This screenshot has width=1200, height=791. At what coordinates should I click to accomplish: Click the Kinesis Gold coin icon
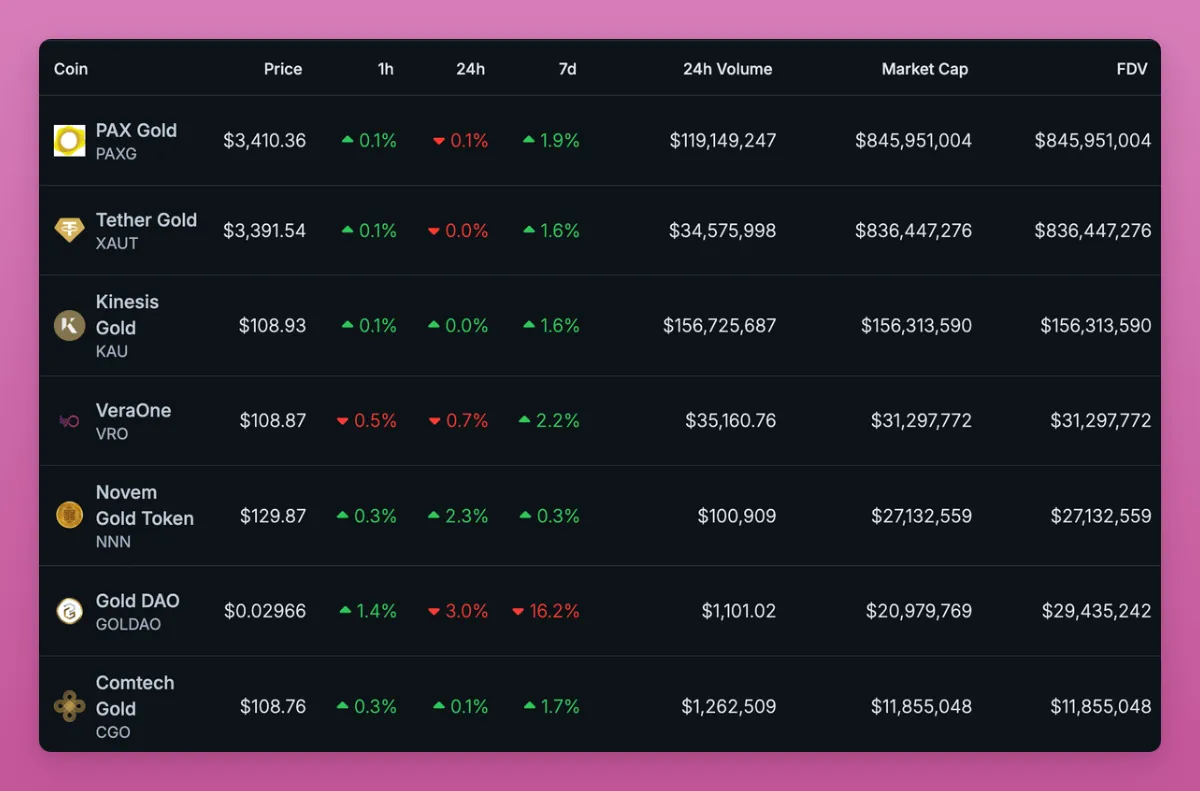point(69,326)
